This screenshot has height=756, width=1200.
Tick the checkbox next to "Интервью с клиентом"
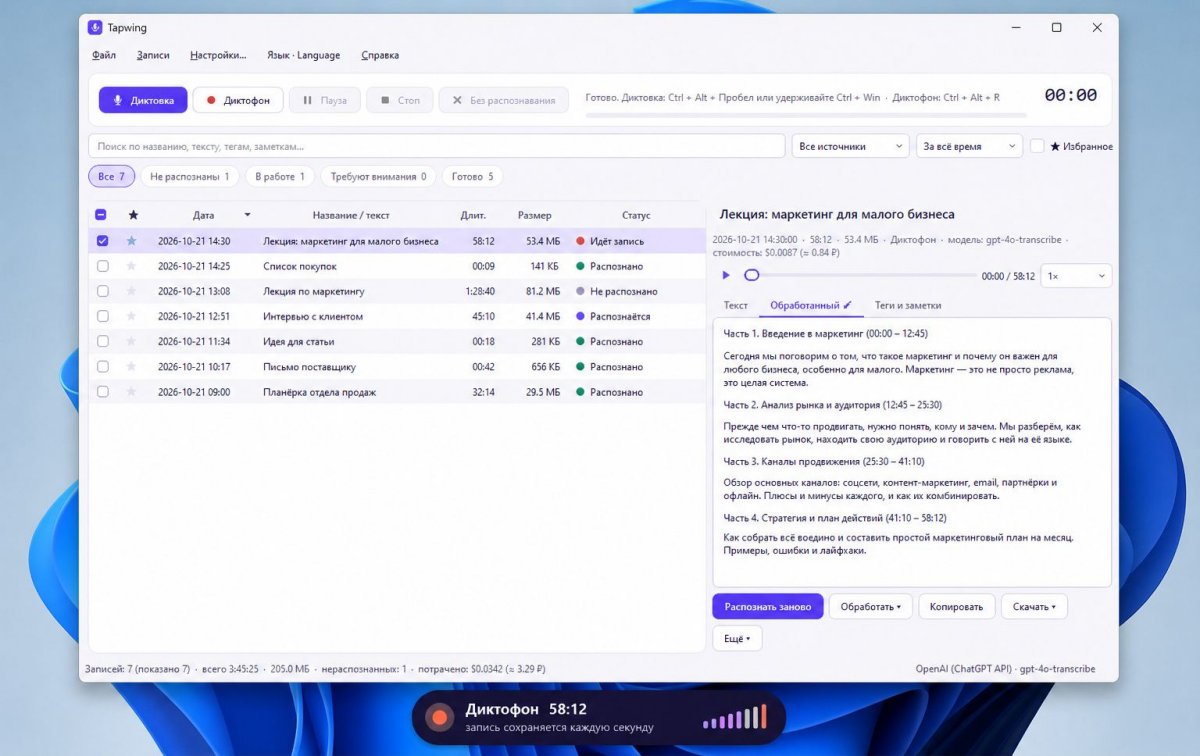[x=102, y=316]
